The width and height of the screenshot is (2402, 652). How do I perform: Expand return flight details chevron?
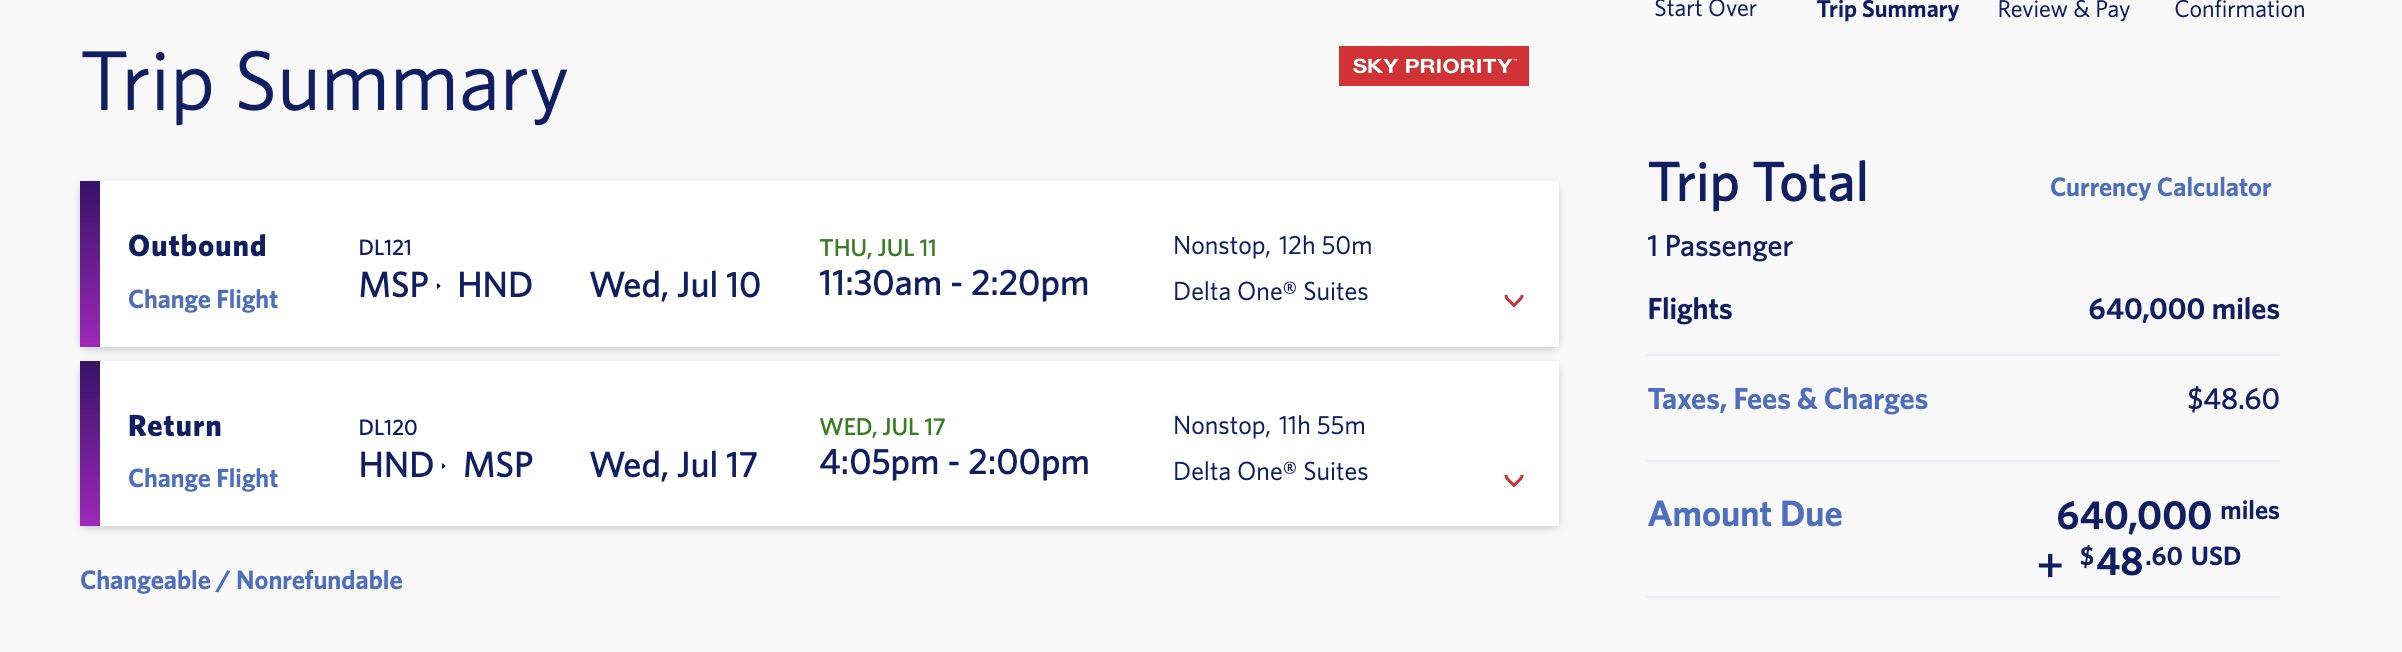1515,479
